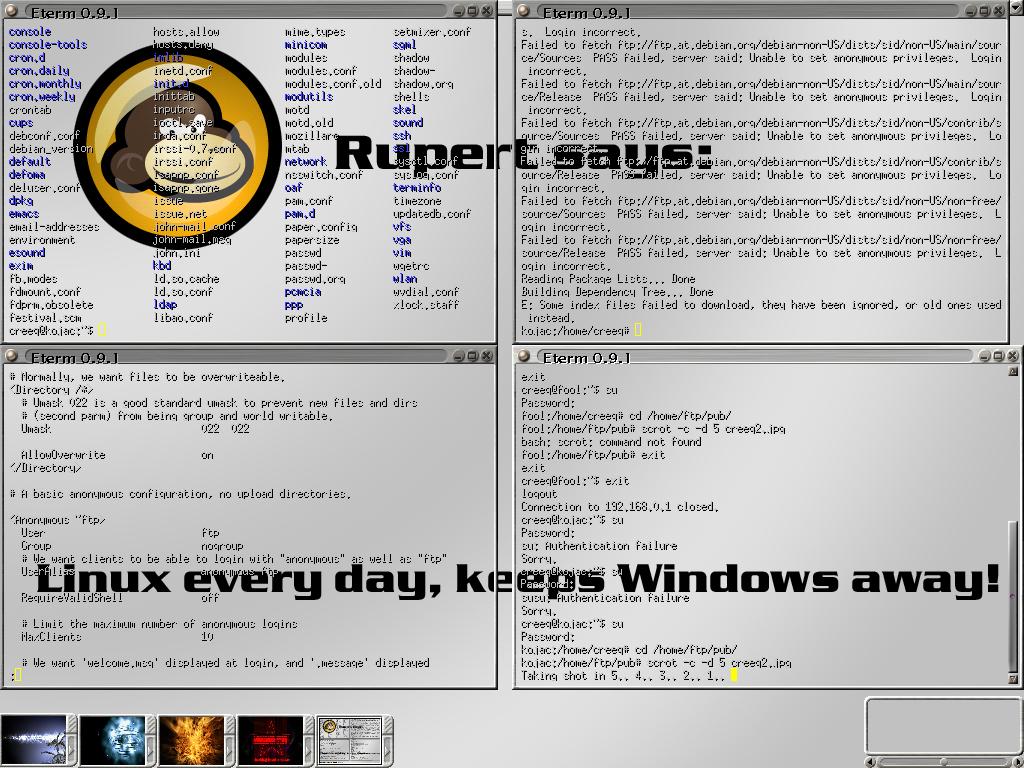Close the top-right Eterm showing fetch errors
The height and width of the screenshot is (768, 1024).
pyautogui.click(x=999, y=11)
